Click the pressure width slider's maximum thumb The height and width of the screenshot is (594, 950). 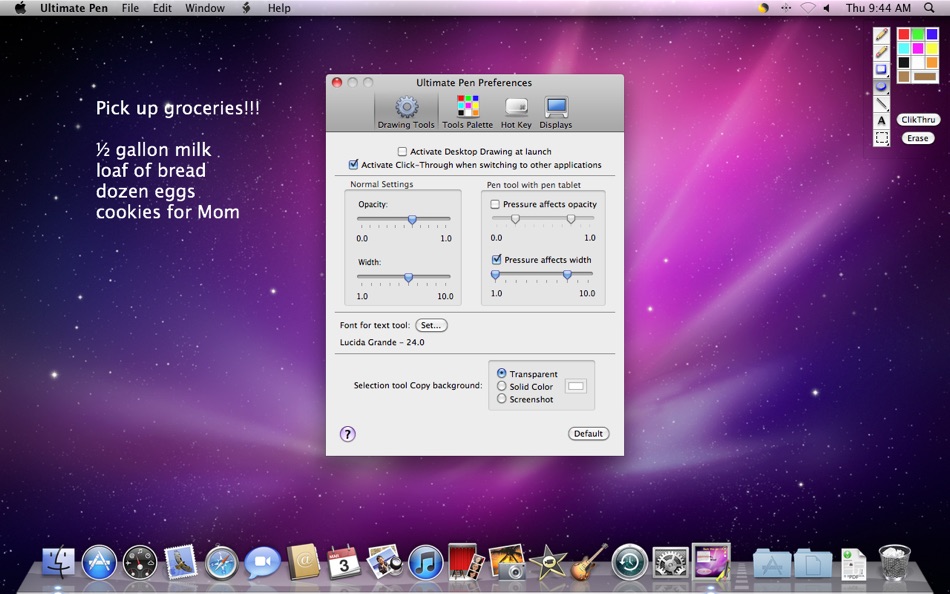[567, 275]
